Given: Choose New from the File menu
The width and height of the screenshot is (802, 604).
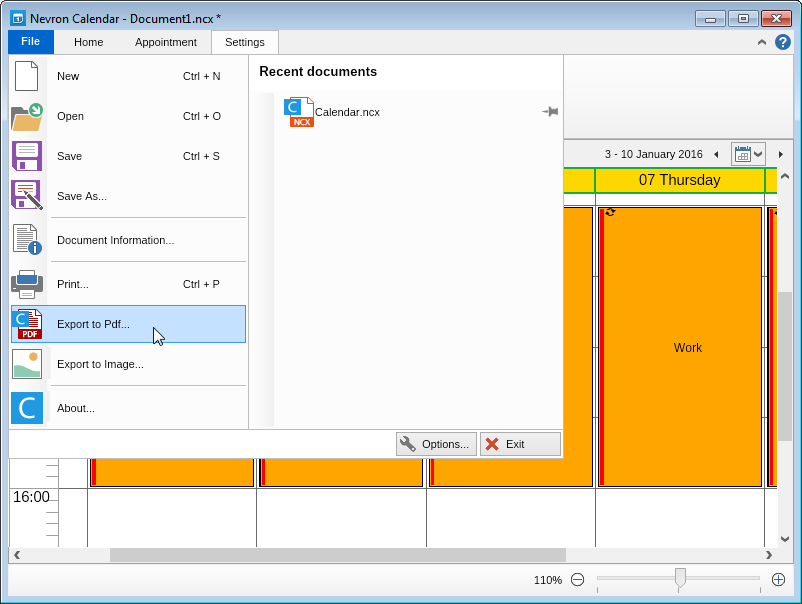Looking at the screenshot, I should point(128,76).
